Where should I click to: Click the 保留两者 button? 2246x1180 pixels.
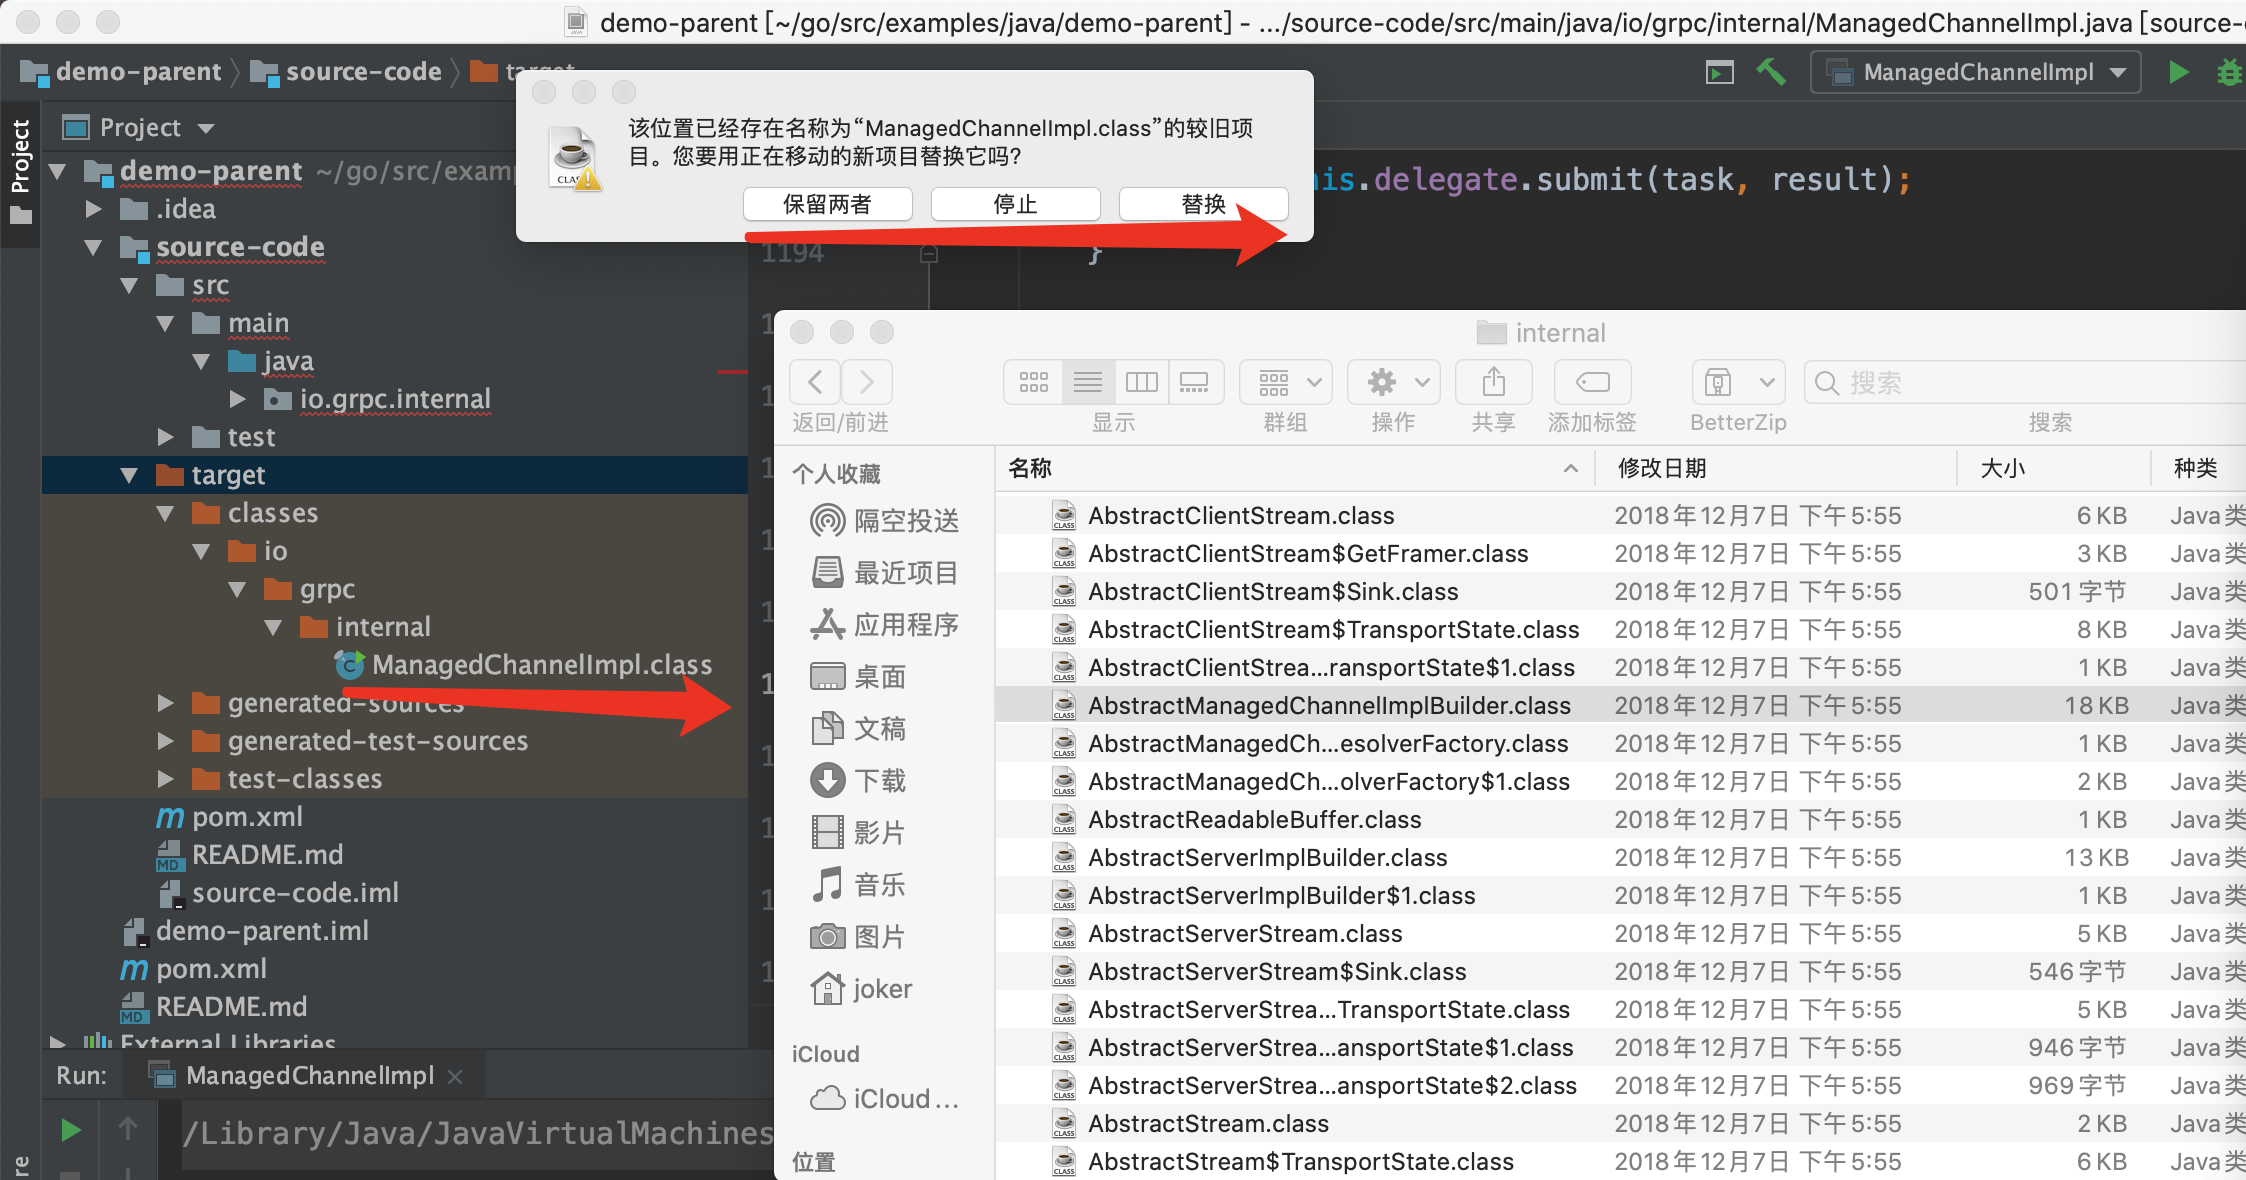tap(827, 204)
